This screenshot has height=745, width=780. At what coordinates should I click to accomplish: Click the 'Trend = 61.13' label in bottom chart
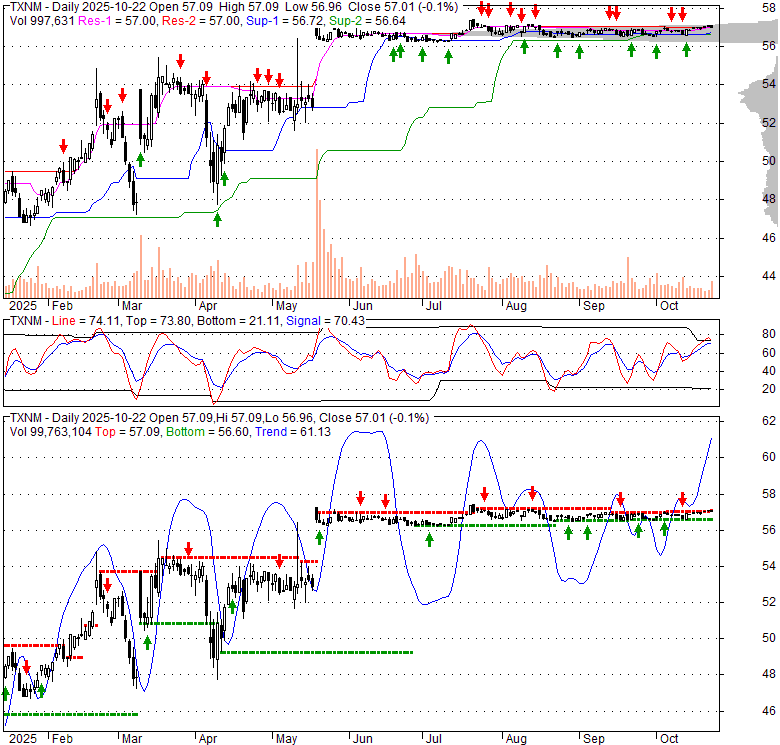(292, 432)
